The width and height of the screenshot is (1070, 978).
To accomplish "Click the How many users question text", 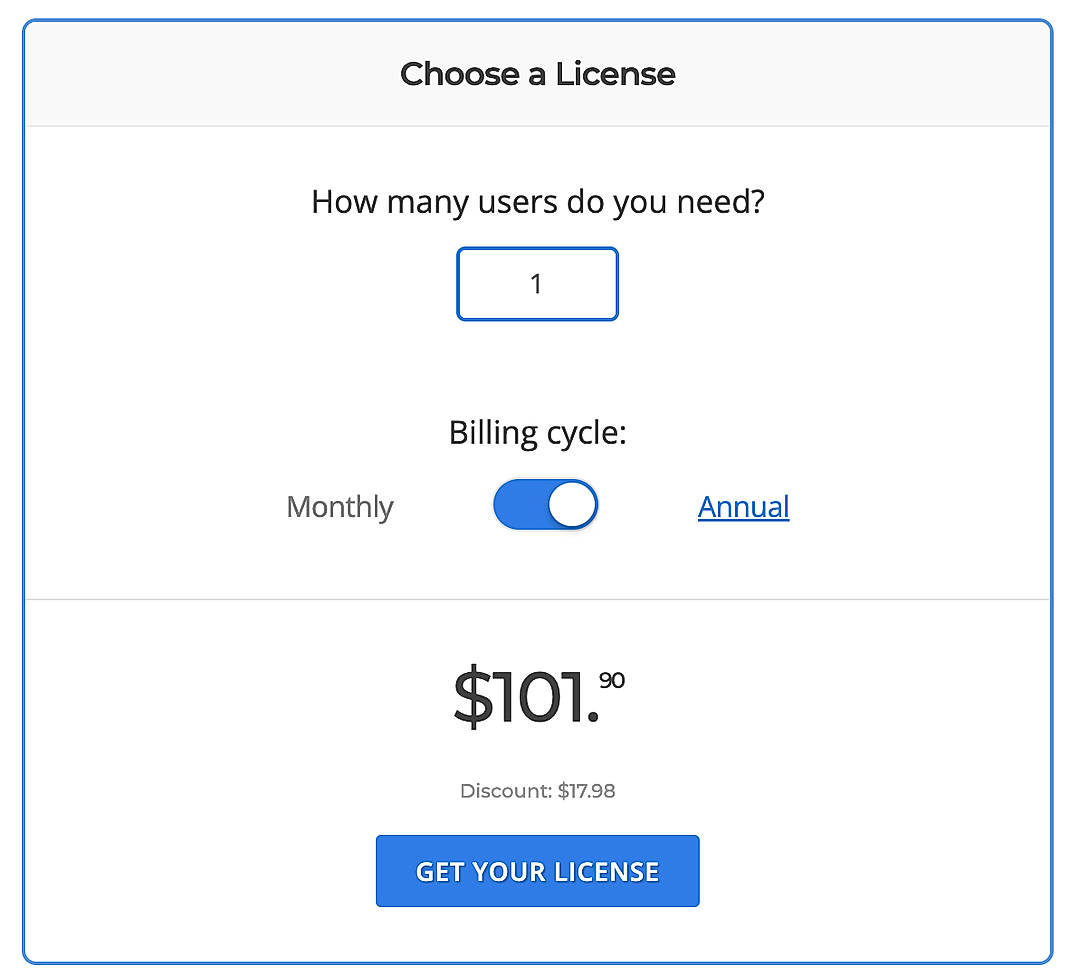I will tap(537, 201).
